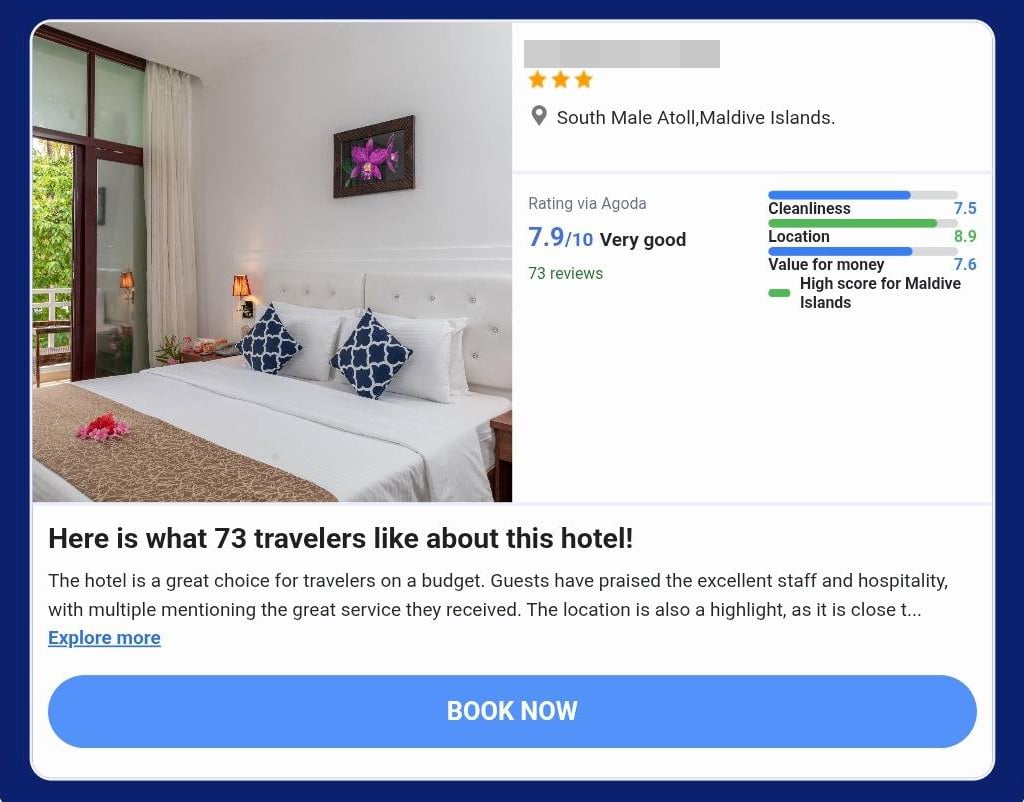Click the green Location score bar
Image resolution: width=1024 pixels, height=802 pixels.
[x=863, y=223]
